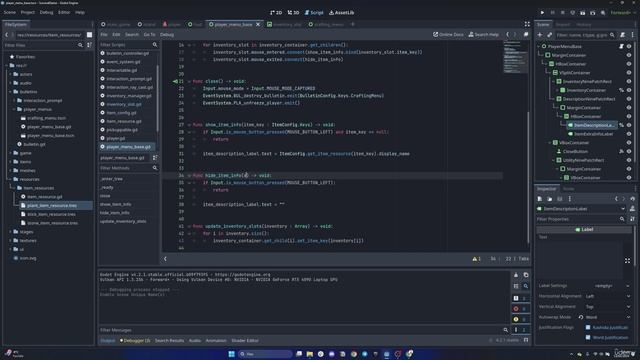Screen dimensions: 640x360
Task: Click the distraction free mode icon
Action: [x=527, y=24]
